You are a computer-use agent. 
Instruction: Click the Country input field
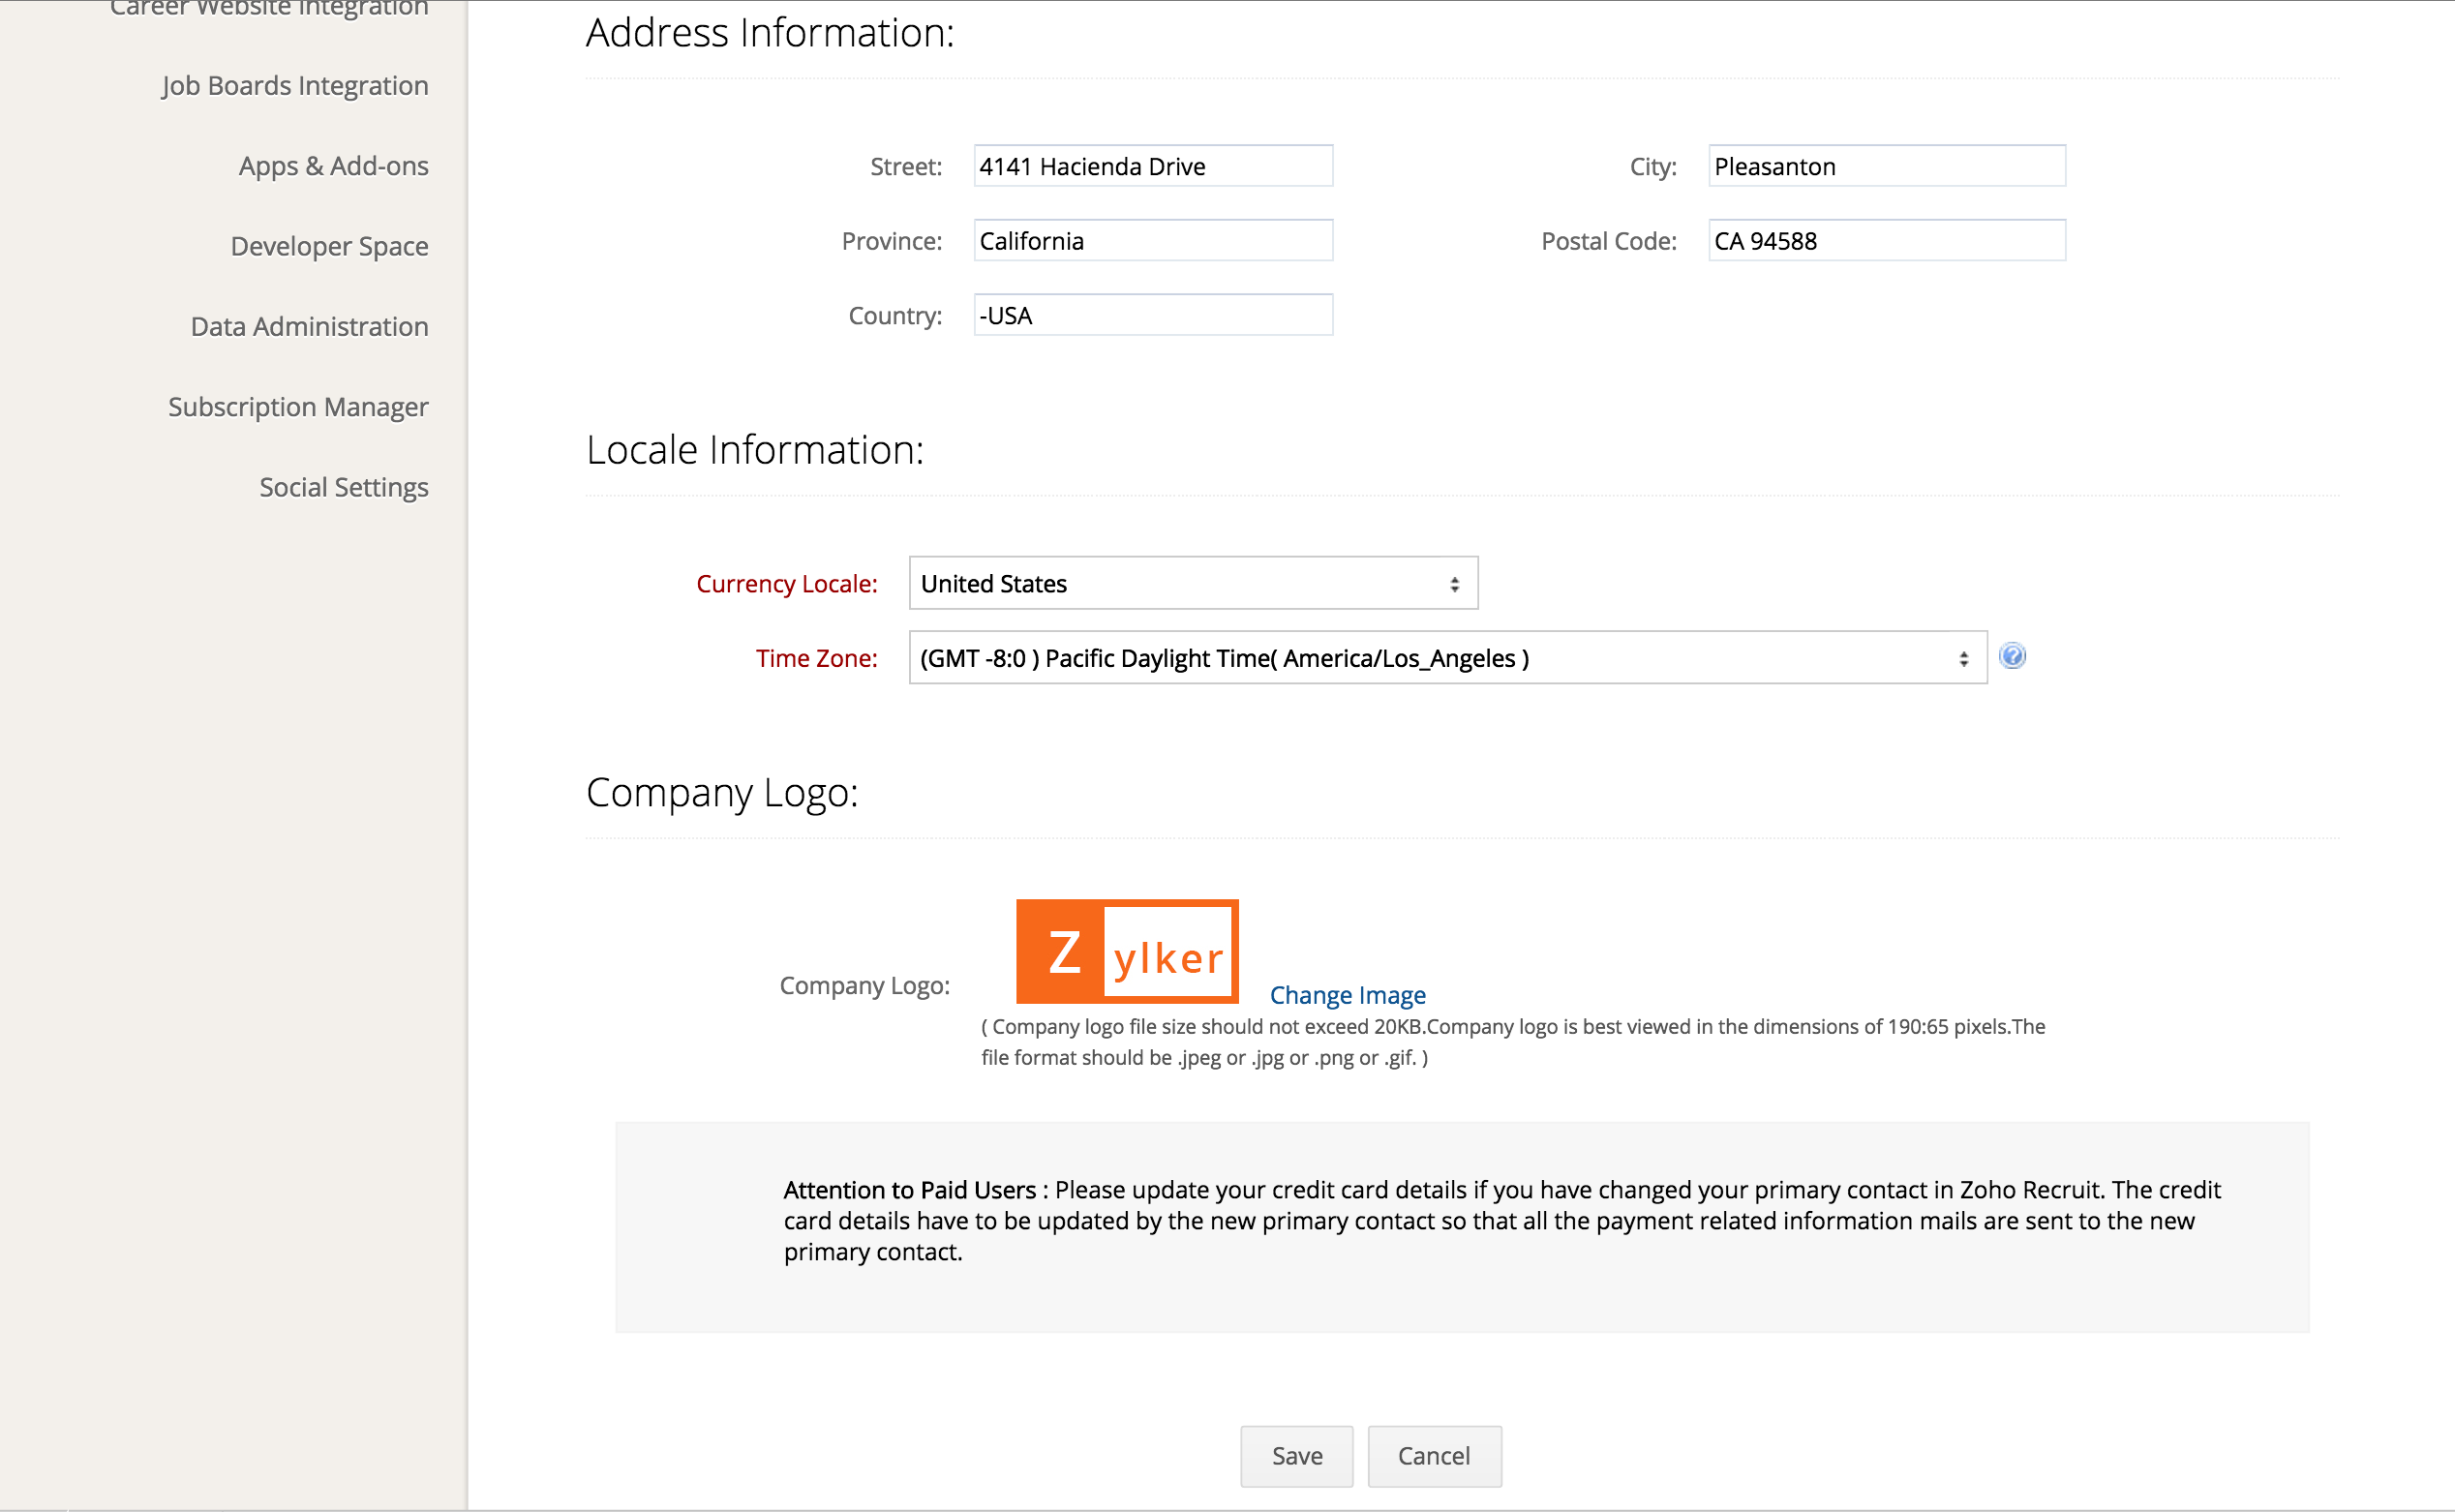tap(1152, 315)
